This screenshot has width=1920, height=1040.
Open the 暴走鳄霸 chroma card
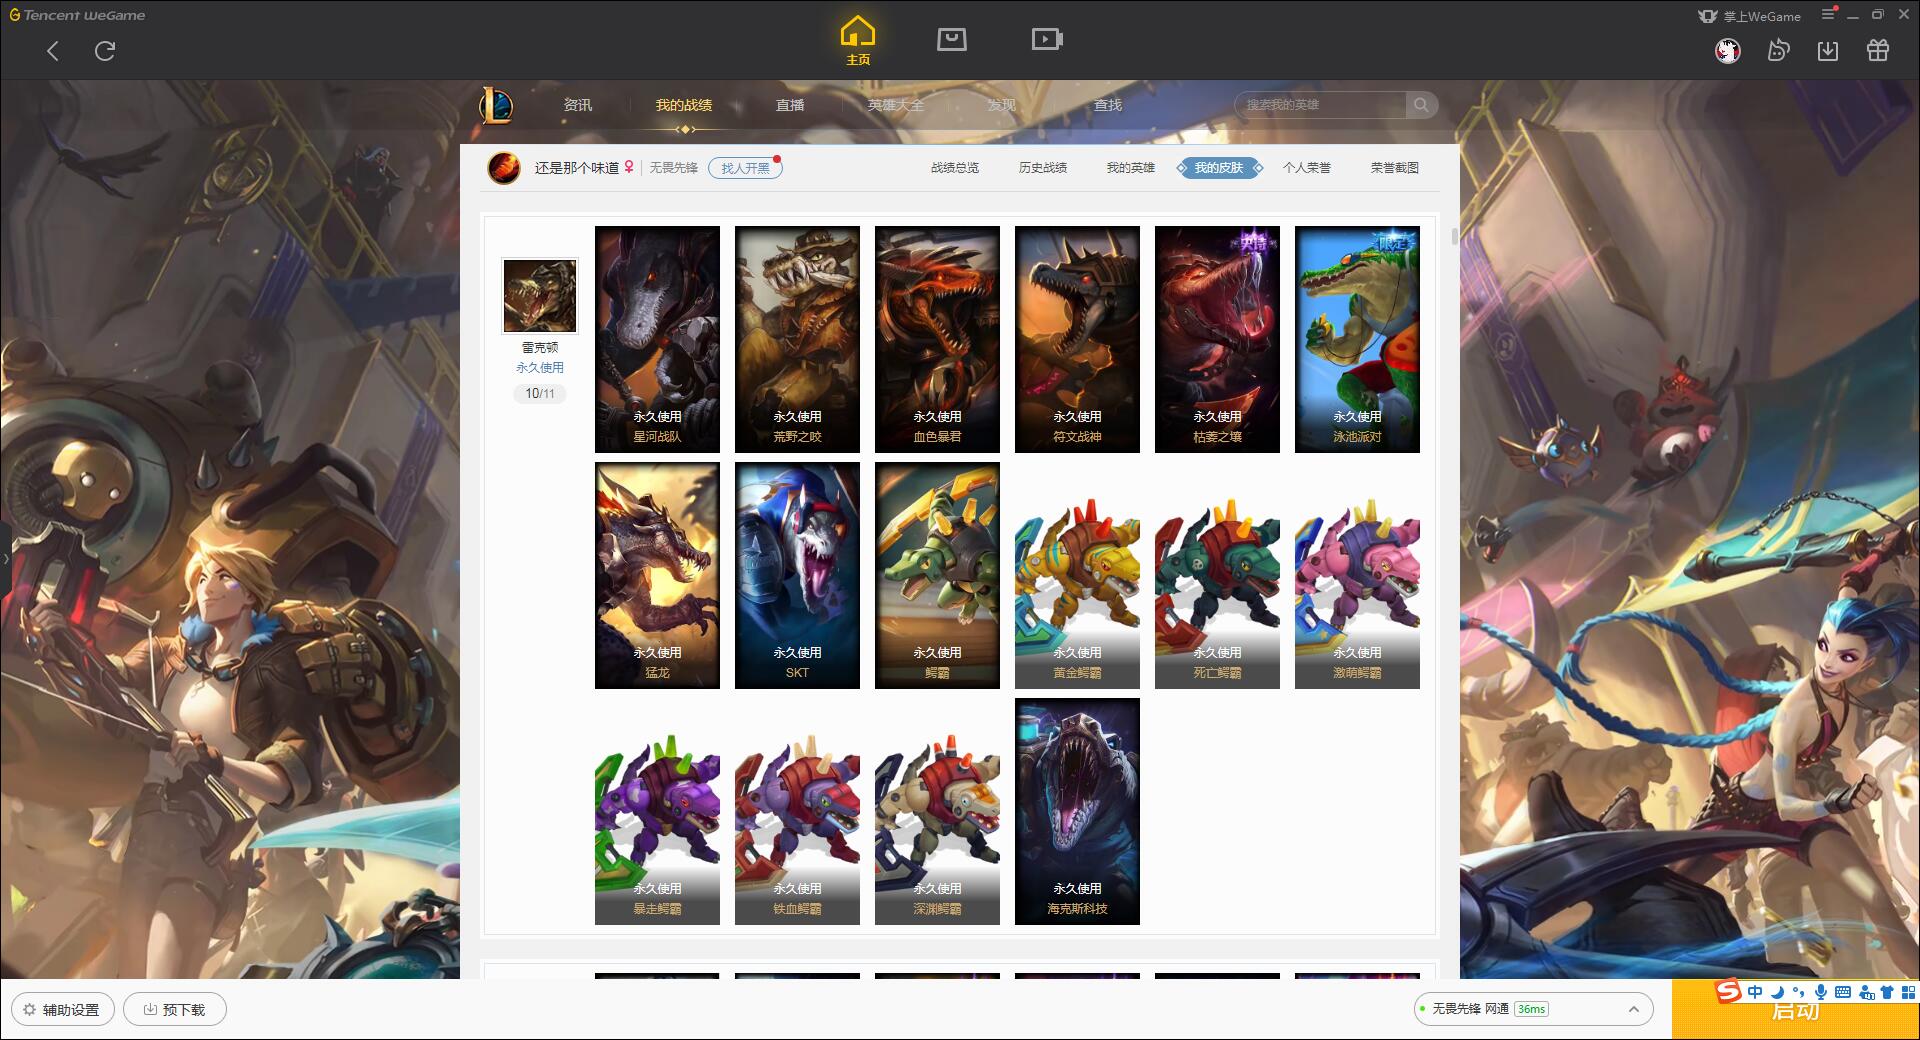tap(657, 811)
